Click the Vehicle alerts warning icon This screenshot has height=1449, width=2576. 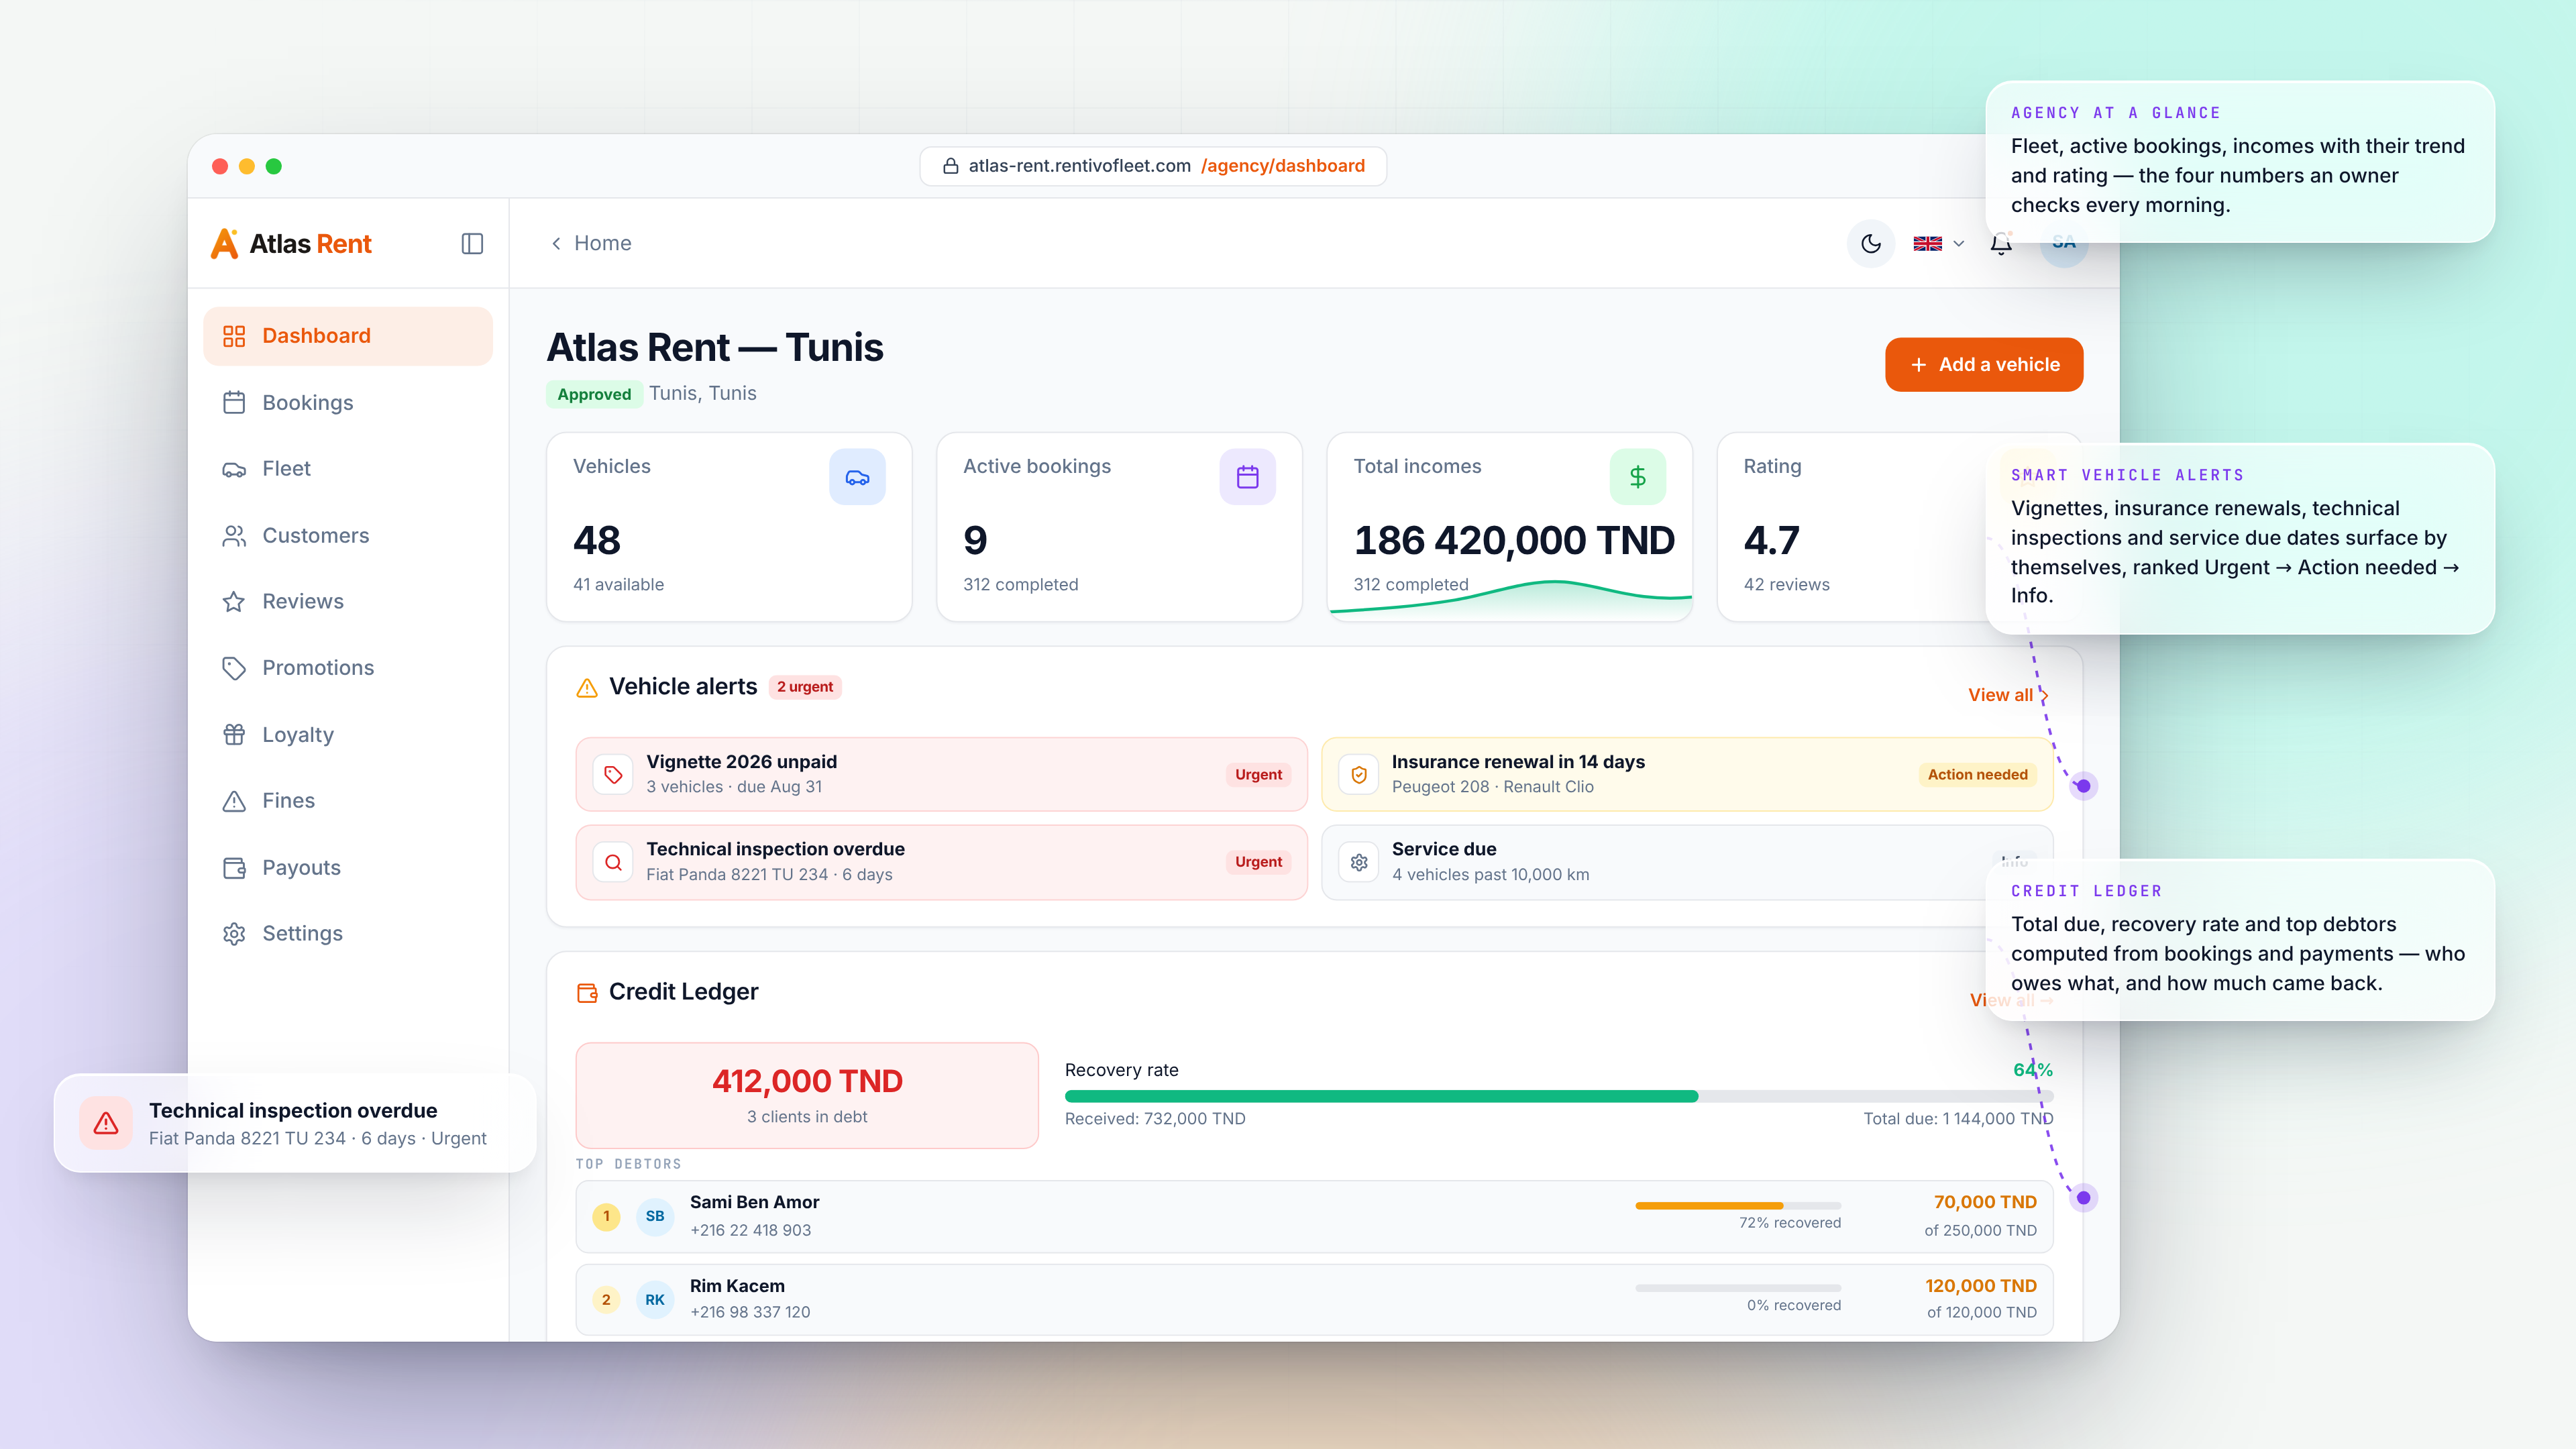click(x=587, y=688)
